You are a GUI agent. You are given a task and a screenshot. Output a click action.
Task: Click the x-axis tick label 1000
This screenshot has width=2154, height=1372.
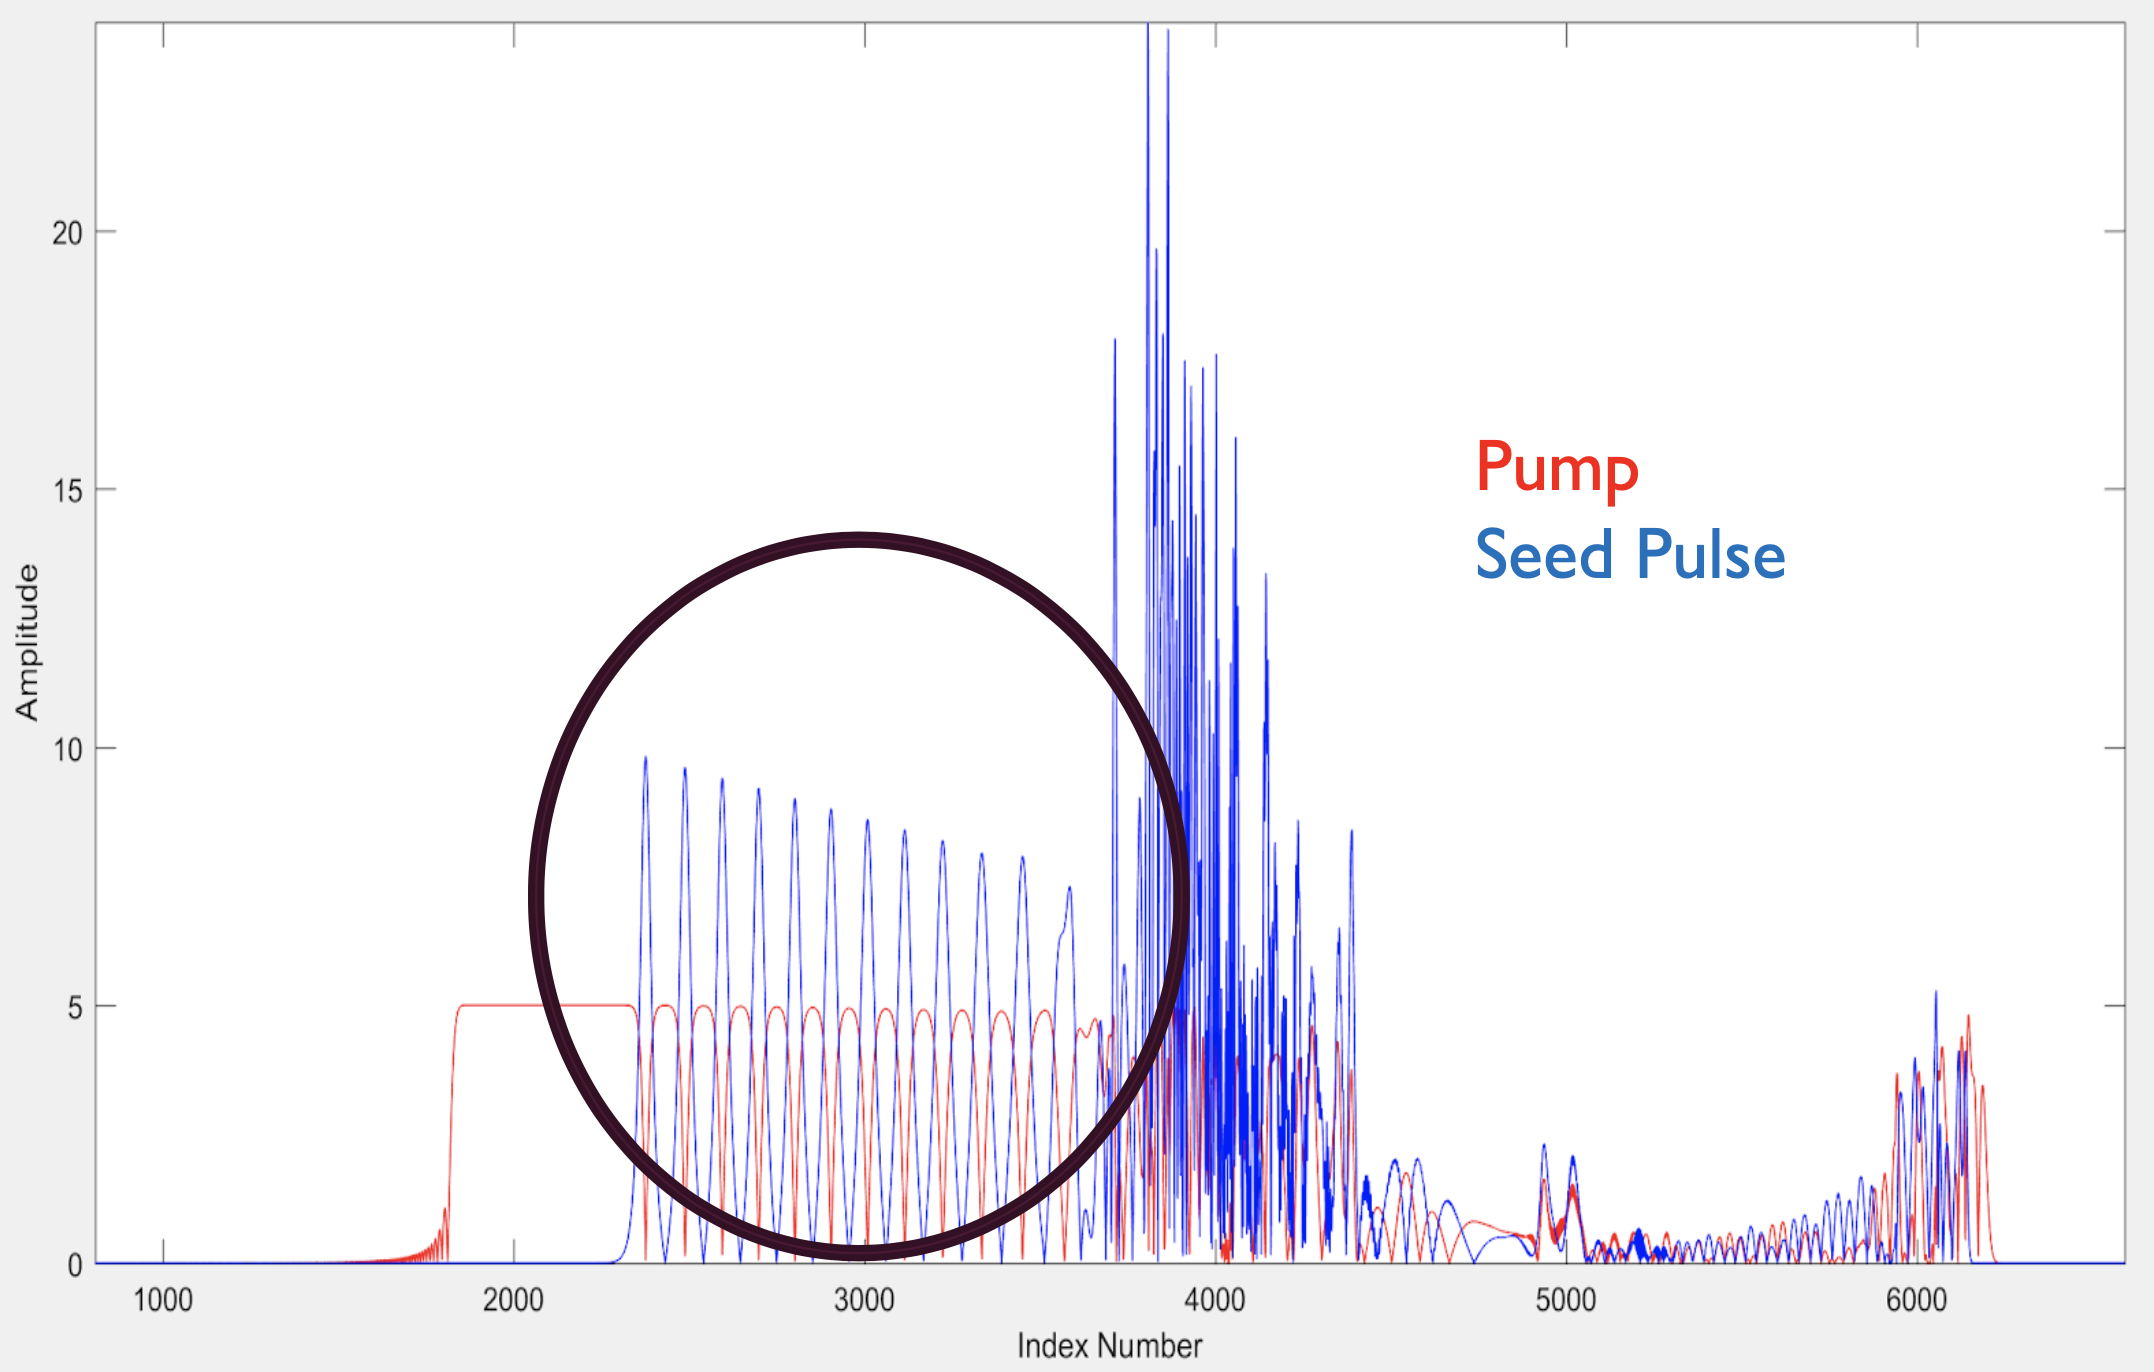[163, 1300]
